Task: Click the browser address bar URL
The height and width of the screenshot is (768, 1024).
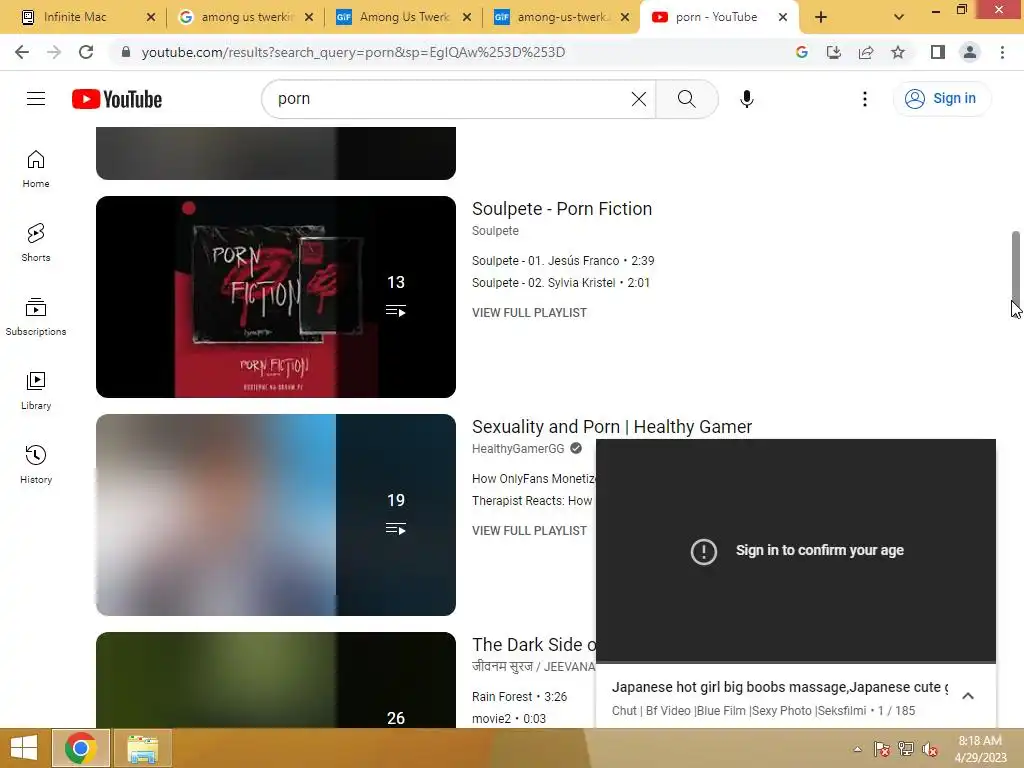Action: coord(353,52)
